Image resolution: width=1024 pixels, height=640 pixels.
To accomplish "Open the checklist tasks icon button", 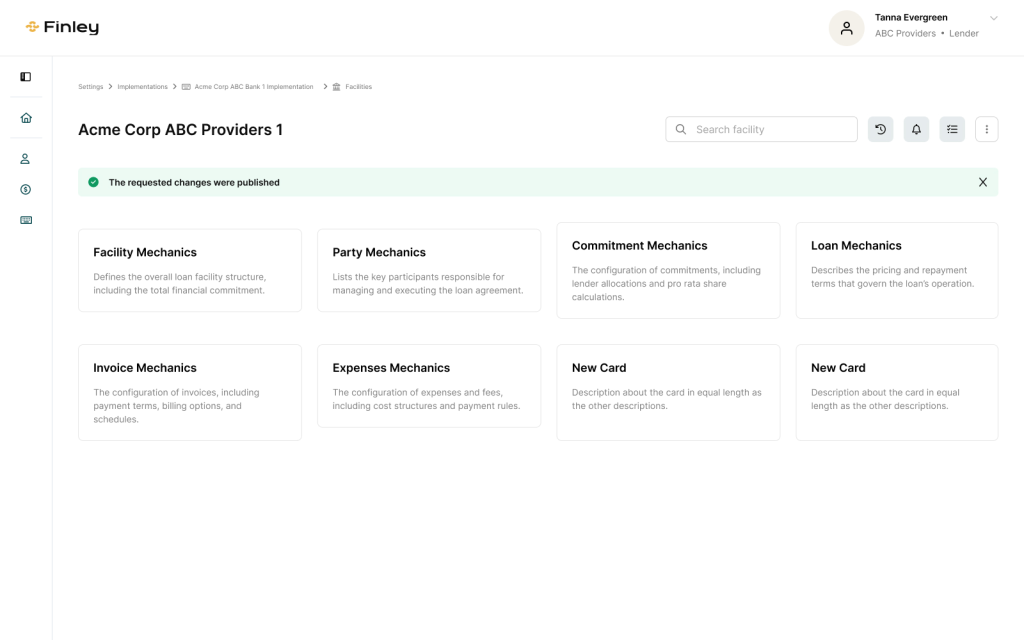I will coord(952,129).
